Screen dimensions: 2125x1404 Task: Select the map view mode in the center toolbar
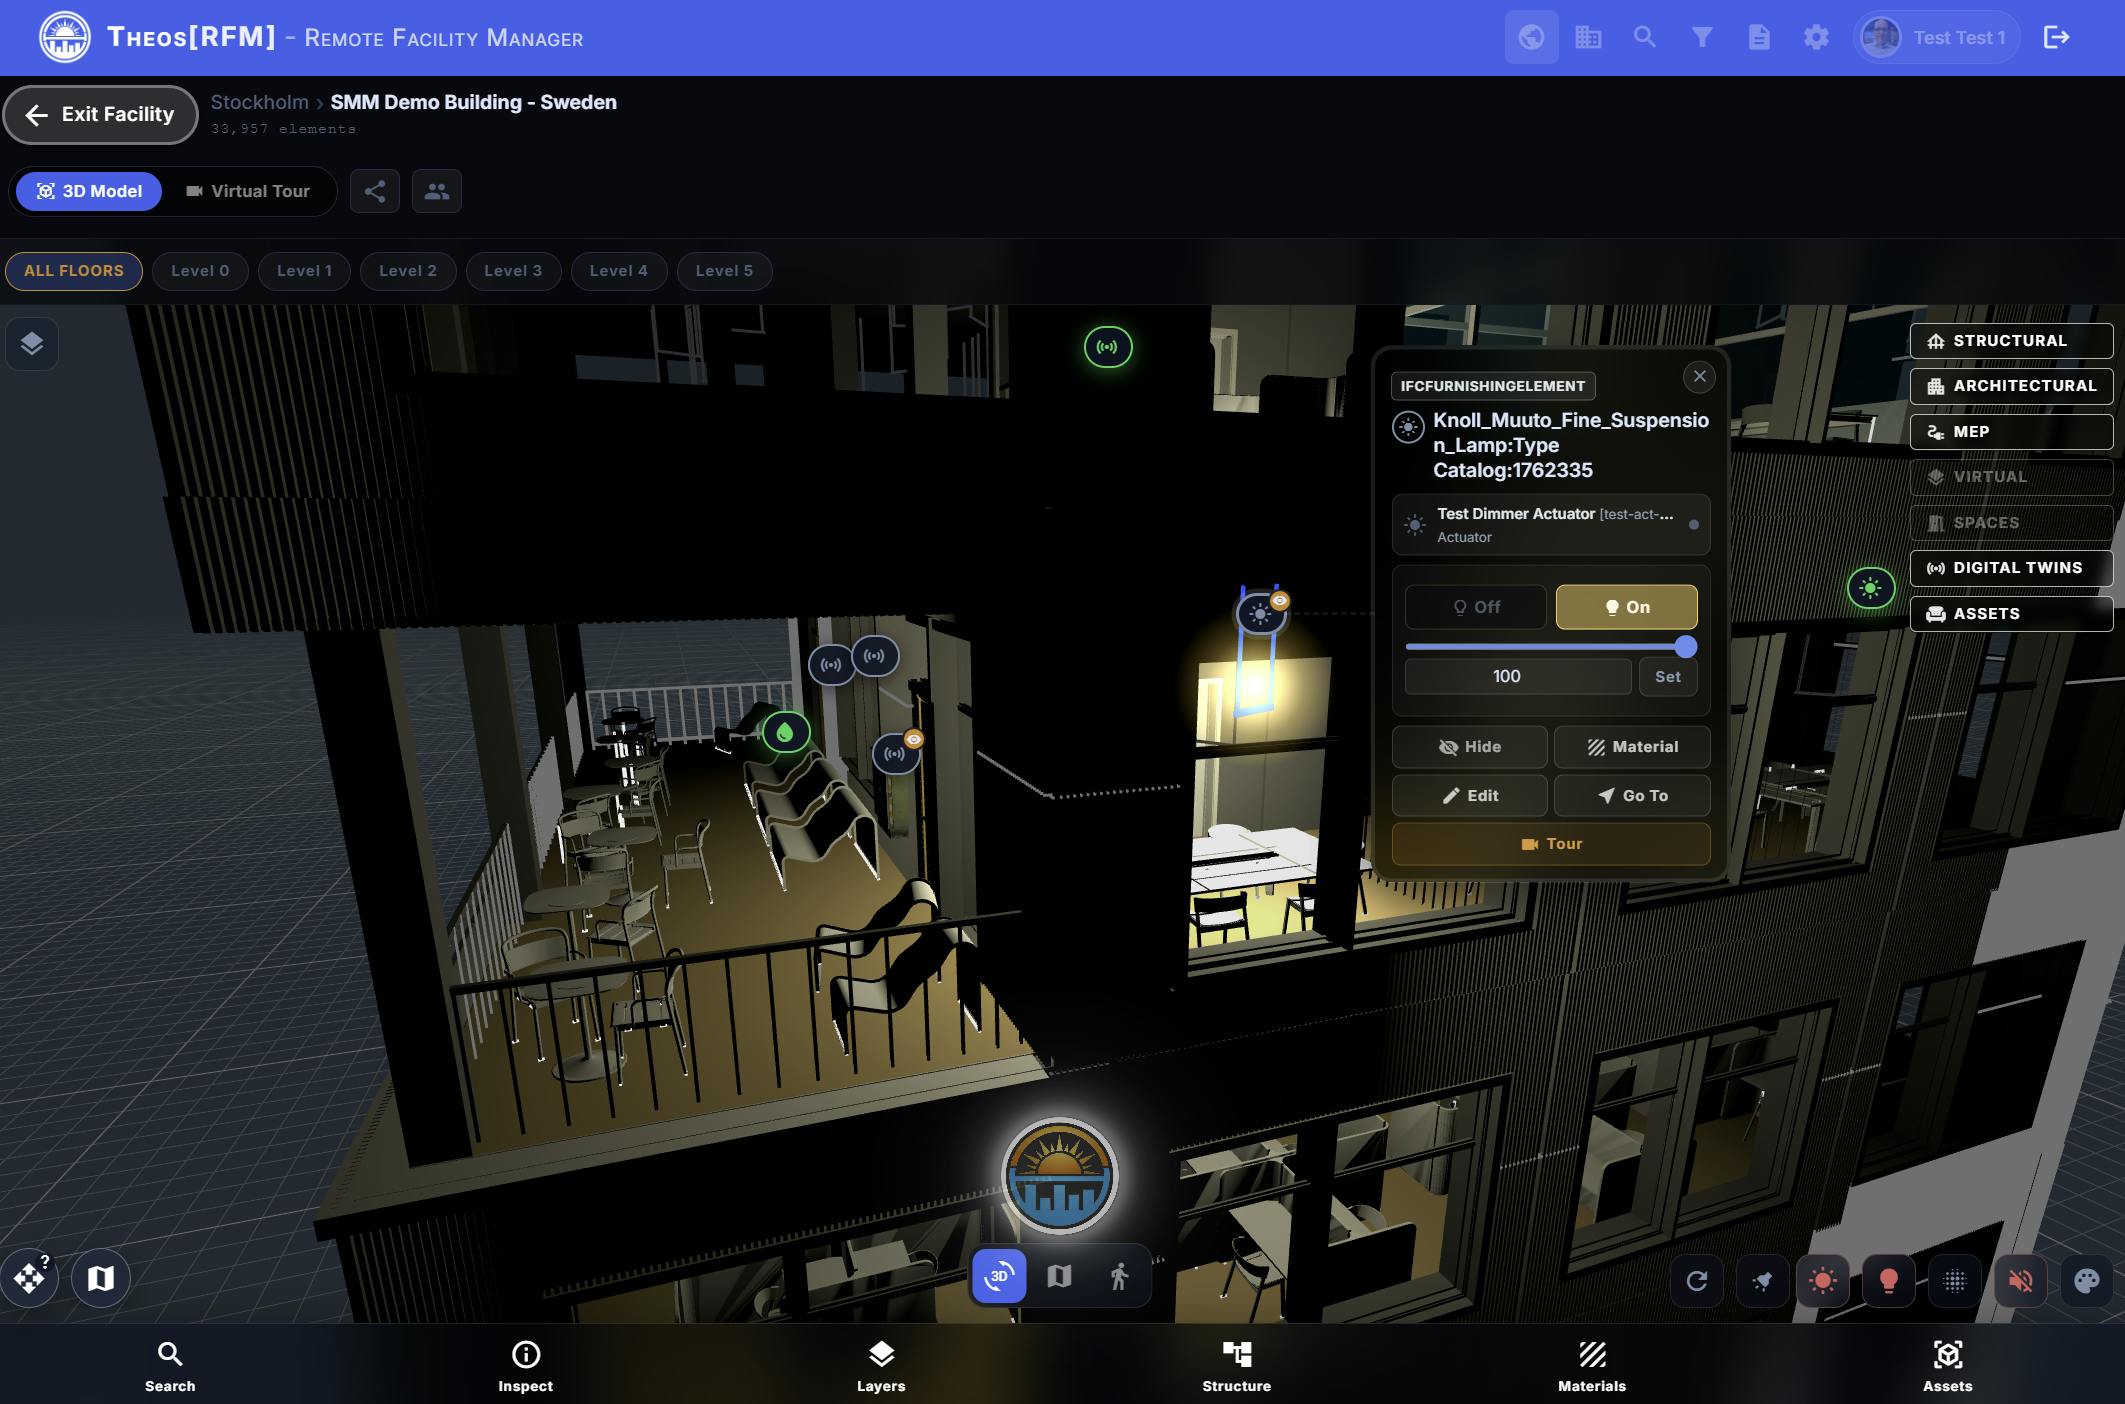click(1059, 1276)
